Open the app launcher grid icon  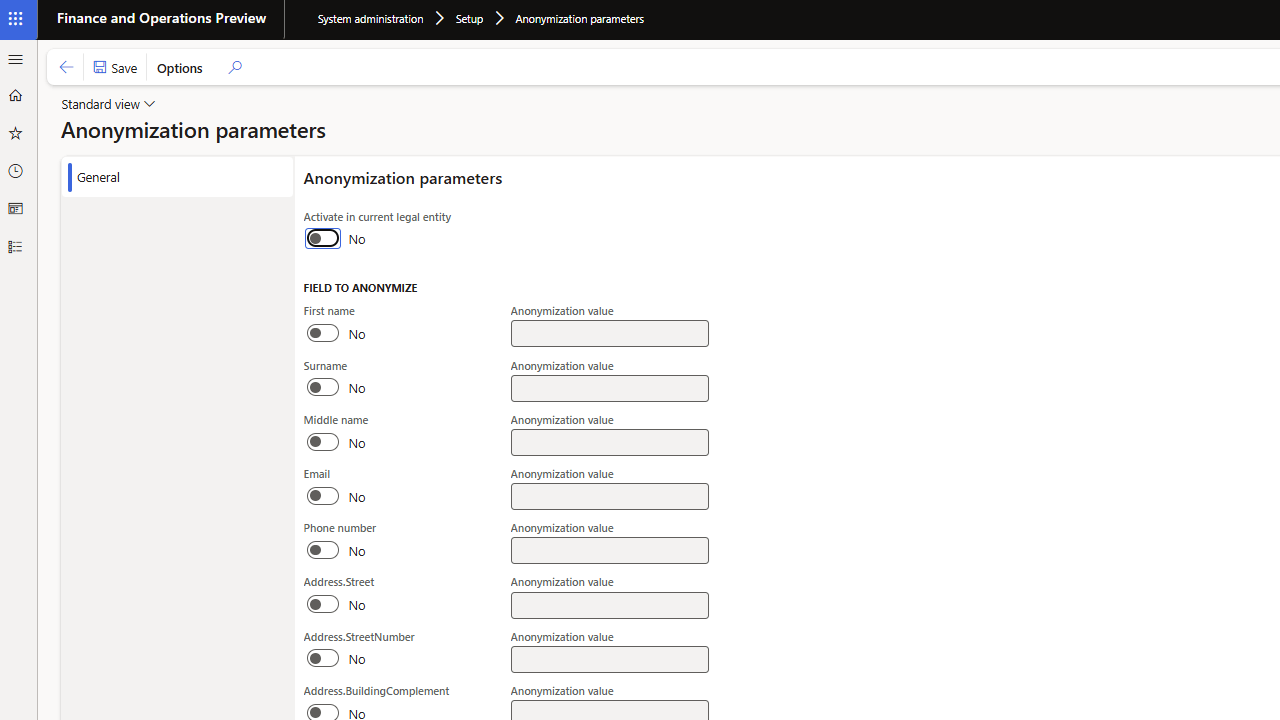click(x=15, y=18)
